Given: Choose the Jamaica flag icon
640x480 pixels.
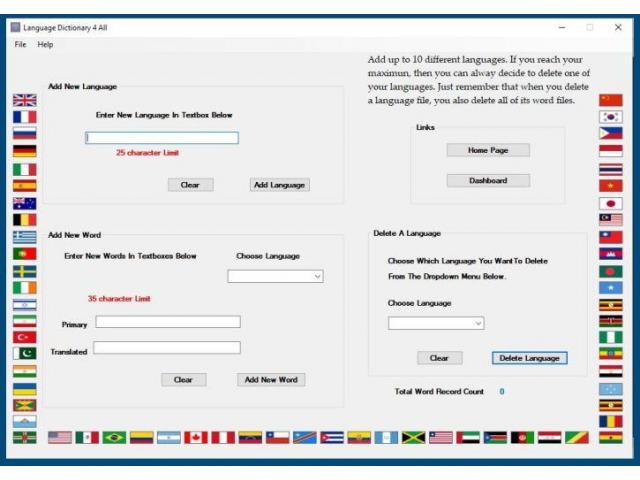Looking at the screenshot, I should [x=413, y=437].
